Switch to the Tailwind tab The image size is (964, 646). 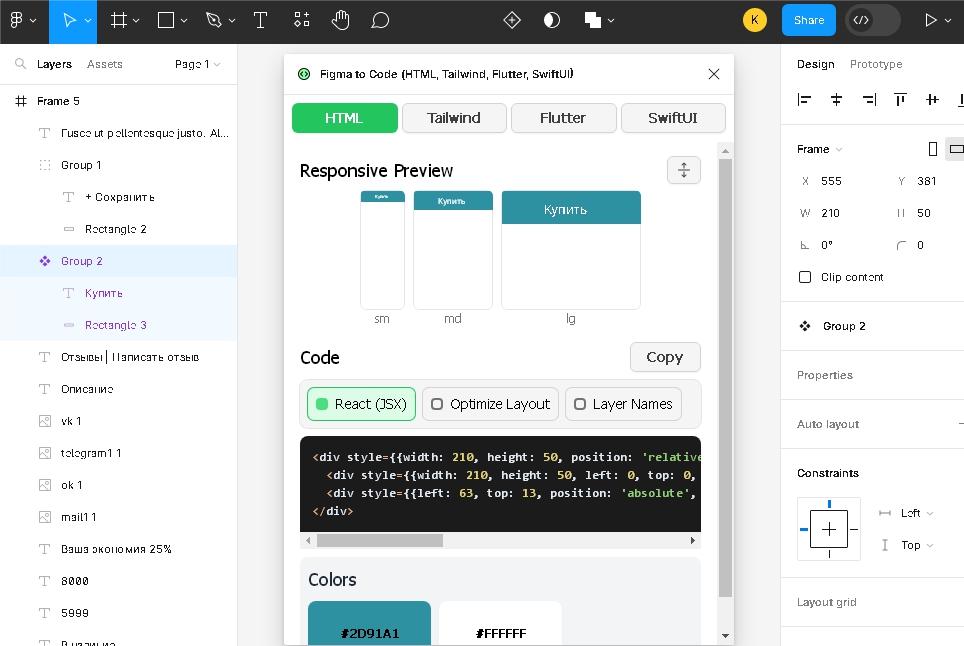454,118
